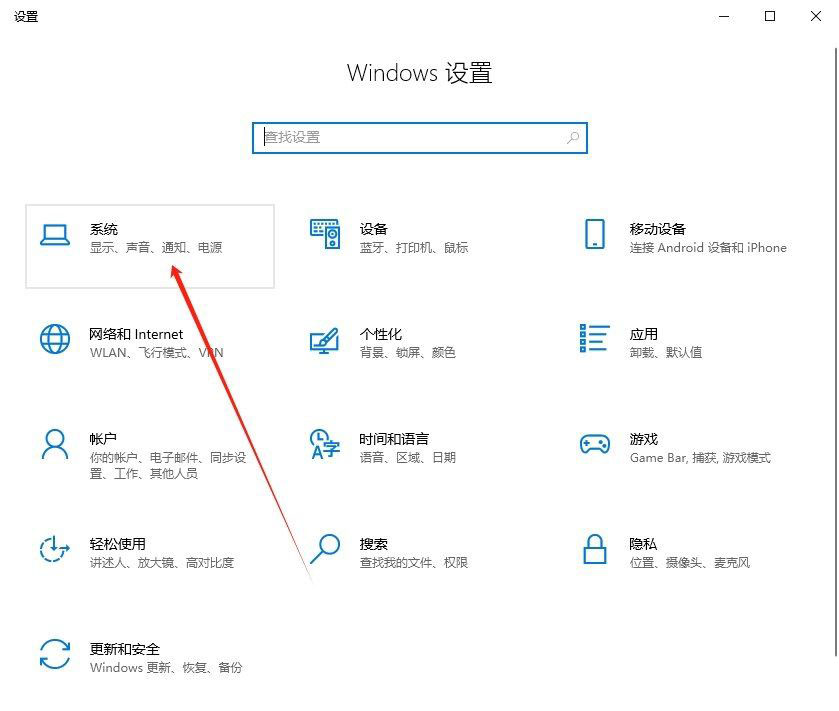Open the 设备 keyboard and speaker icon
The image size is (839, 711).
pyautogui.click(x=325, y=234)
